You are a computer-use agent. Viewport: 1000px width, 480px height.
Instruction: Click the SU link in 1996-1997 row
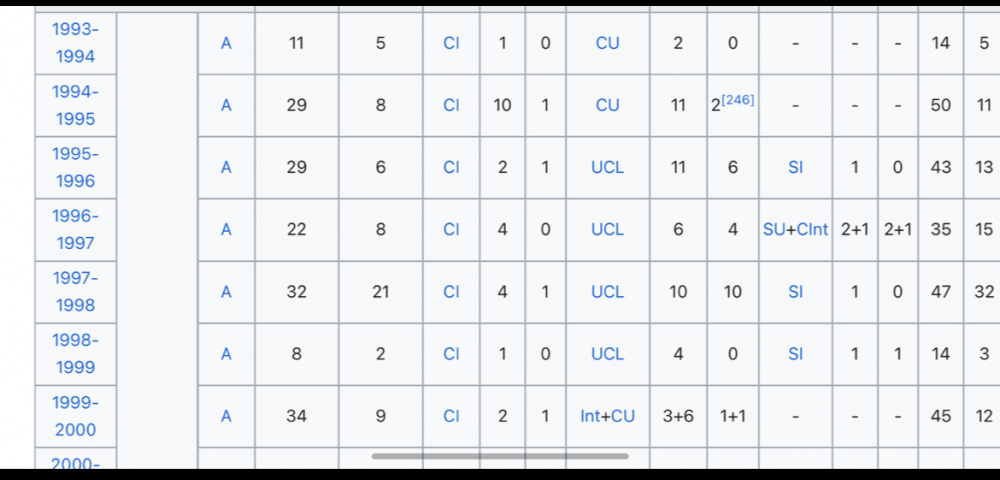774,229
